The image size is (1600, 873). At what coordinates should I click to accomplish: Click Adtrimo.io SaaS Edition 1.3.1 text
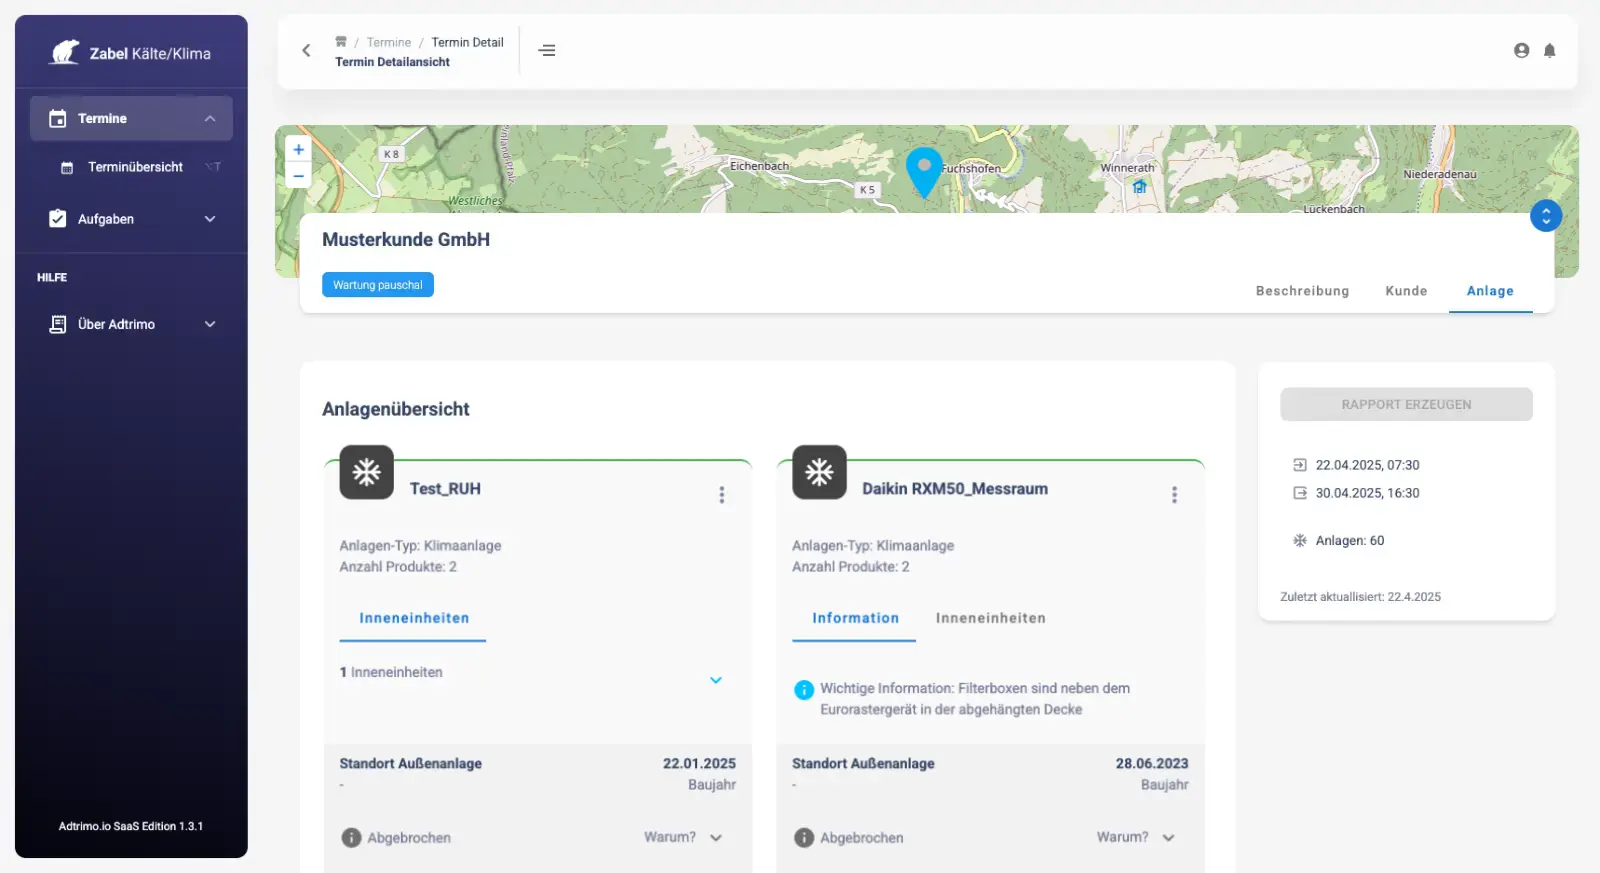pyautogui.click(x=131, y=826)
